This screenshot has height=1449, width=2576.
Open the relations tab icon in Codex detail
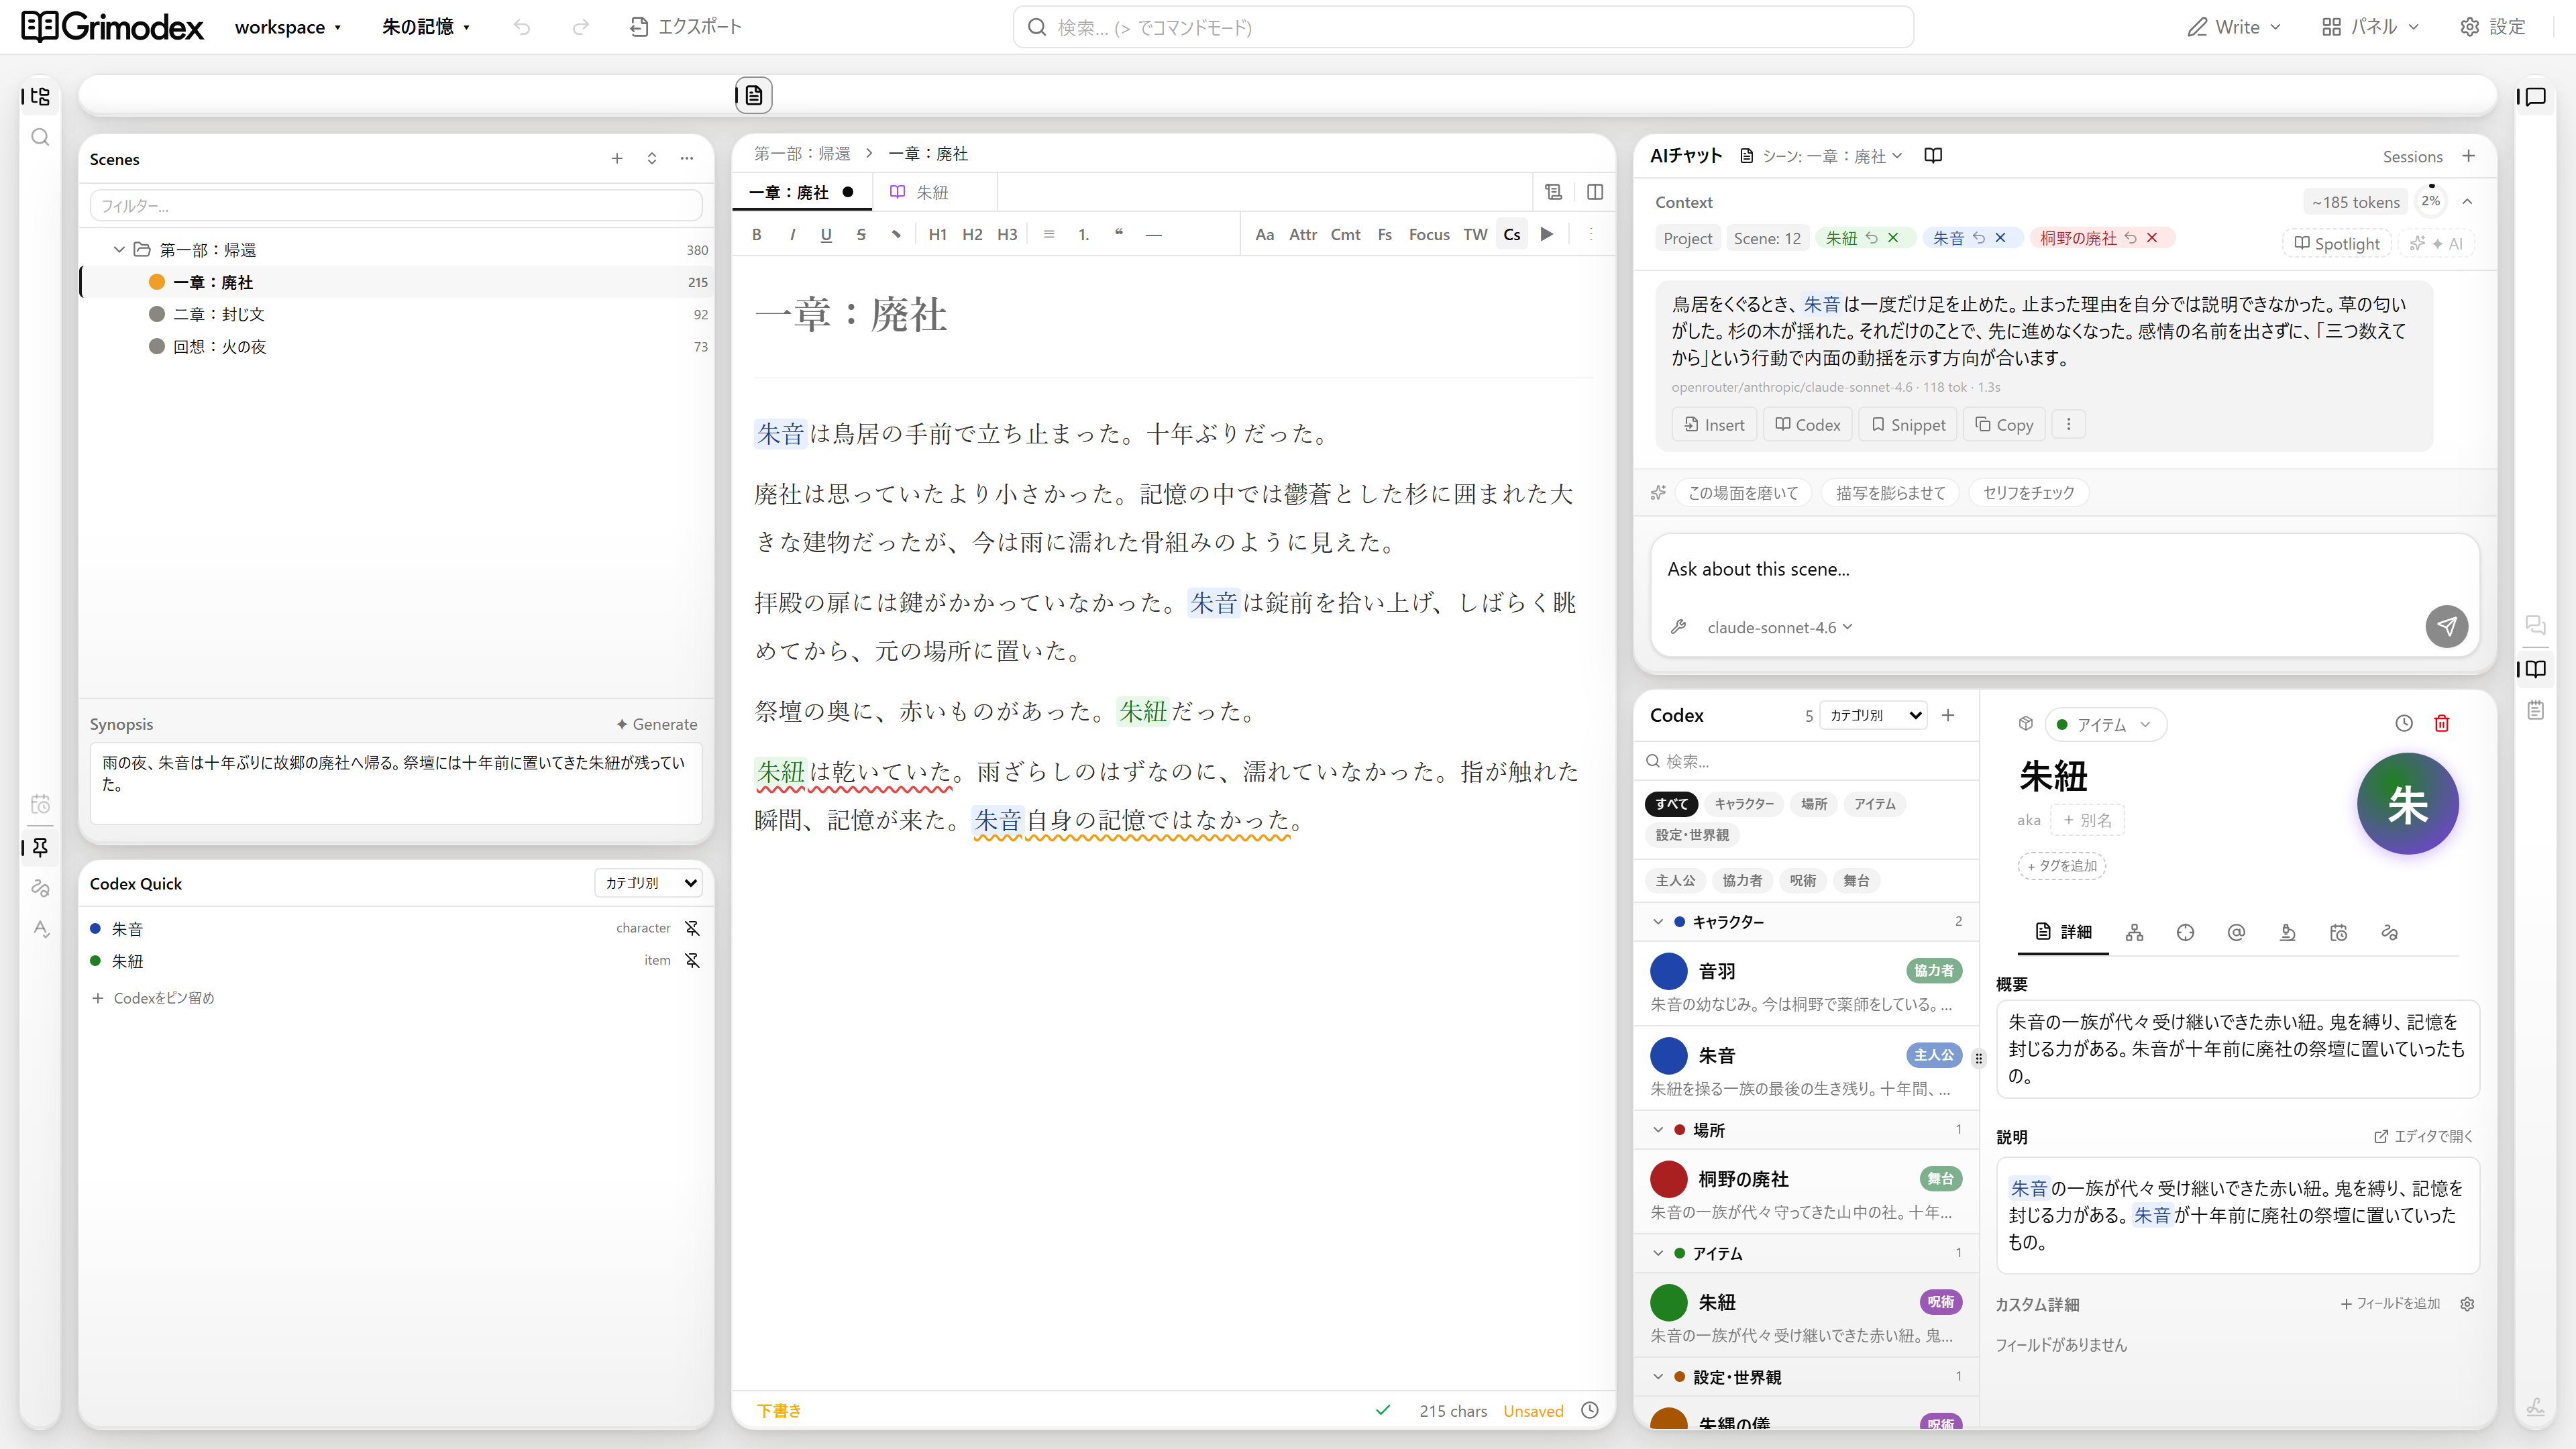[2134, 932]
